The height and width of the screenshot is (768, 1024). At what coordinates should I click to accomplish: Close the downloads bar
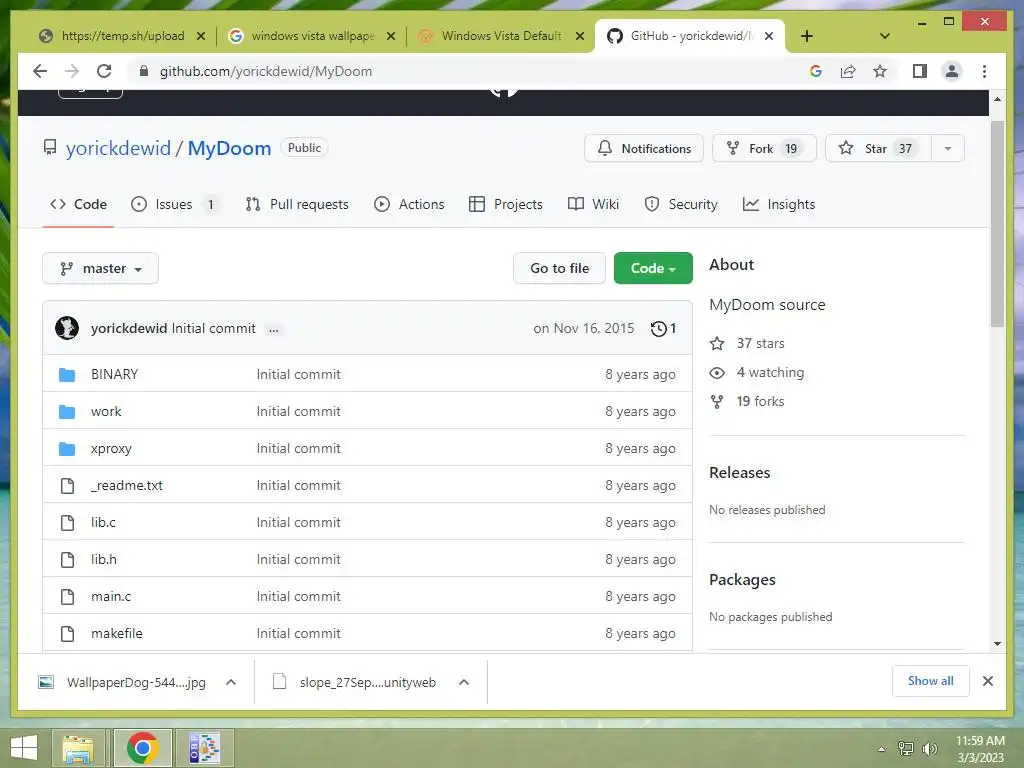tap(987, 681)
